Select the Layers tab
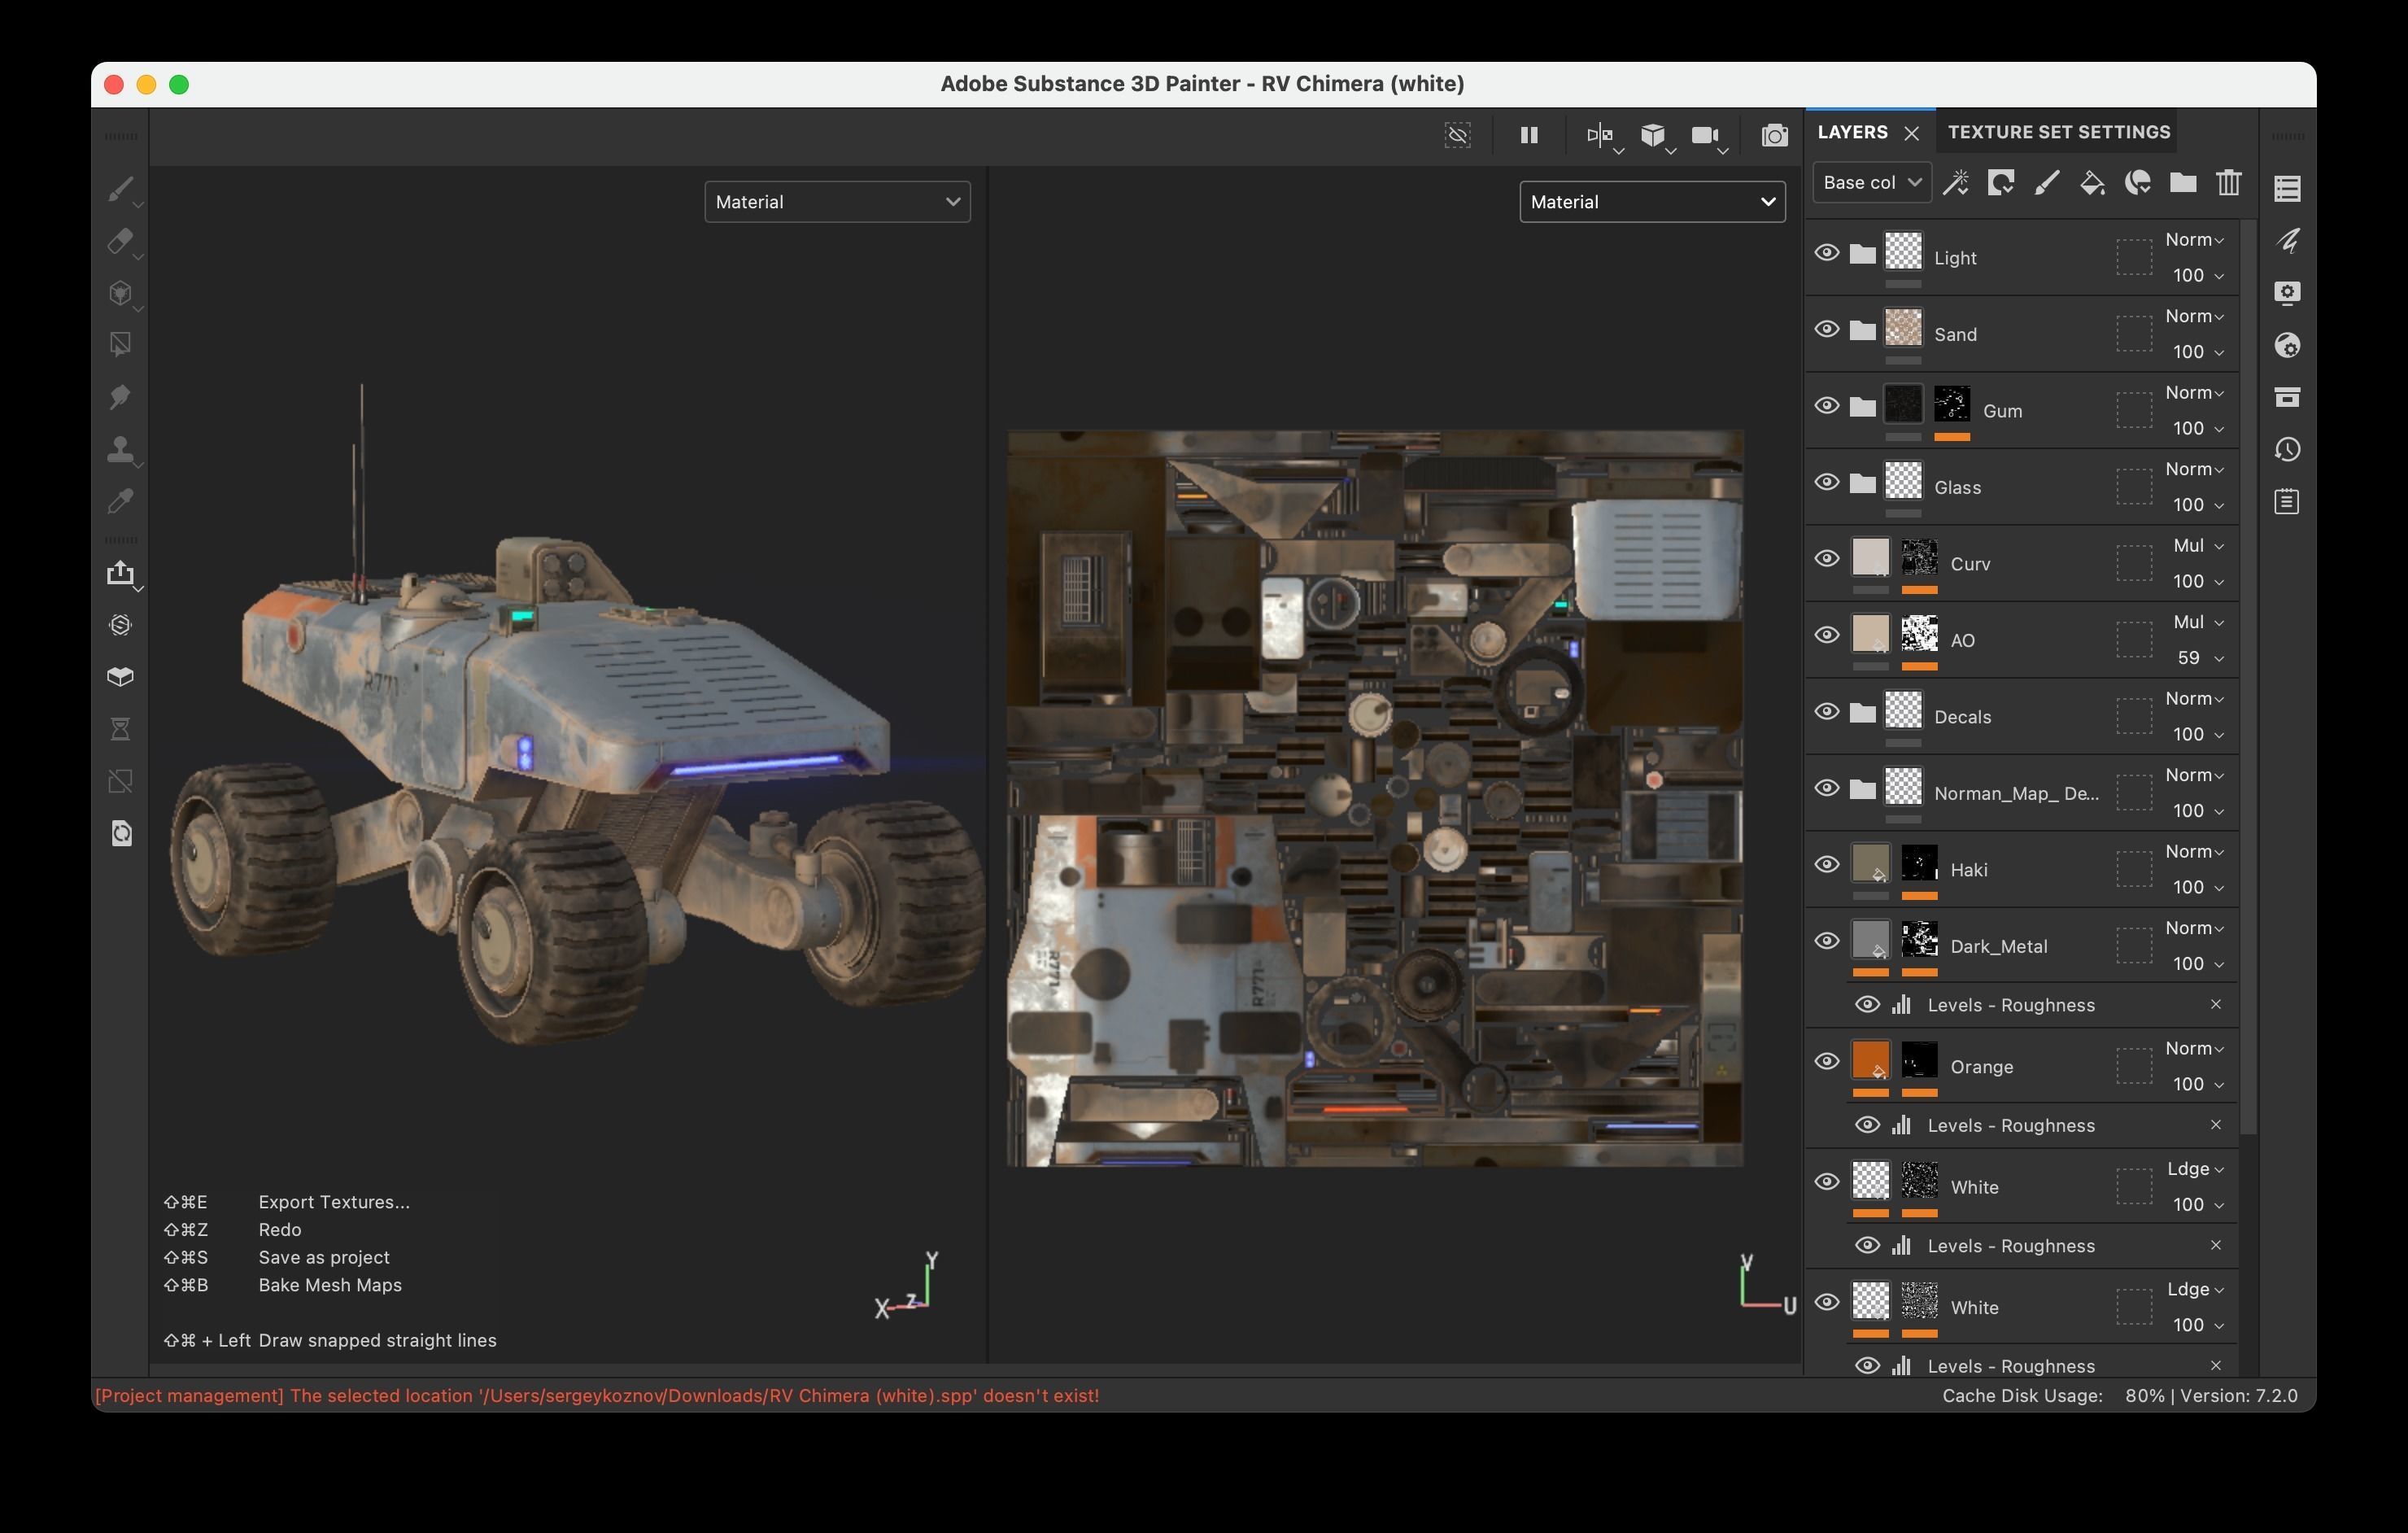Screen dimensions: 2408x1533 point(1852,132)
